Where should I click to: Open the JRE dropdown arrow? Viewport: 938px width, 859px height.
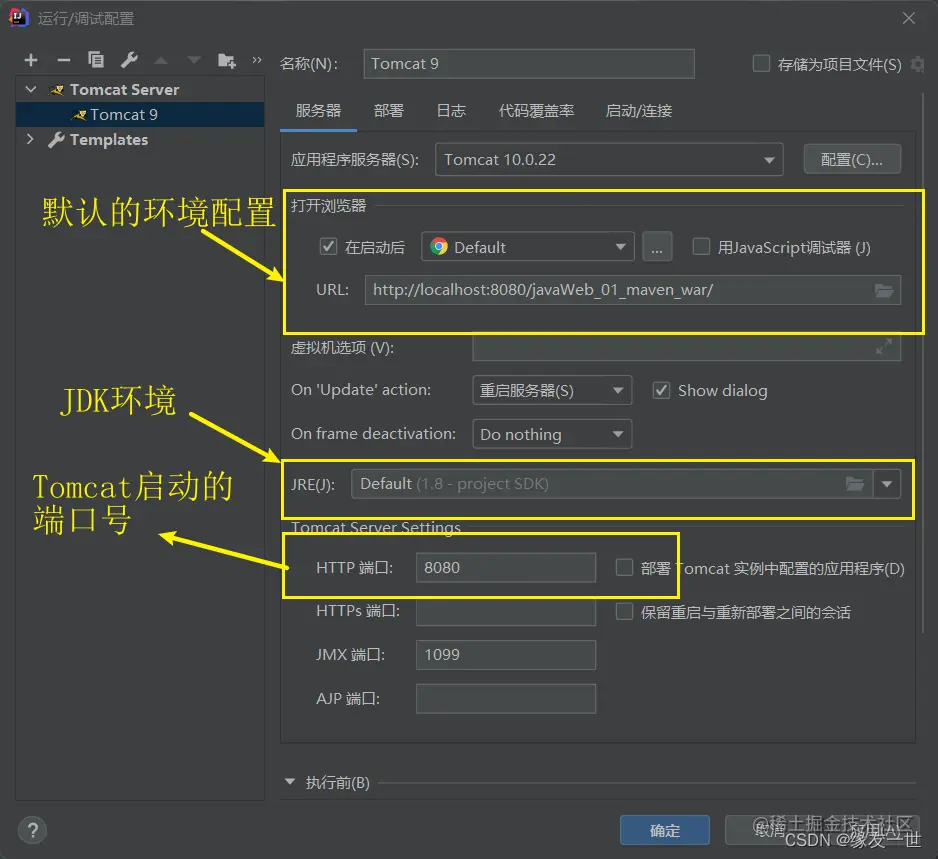(x=887, y=484)
